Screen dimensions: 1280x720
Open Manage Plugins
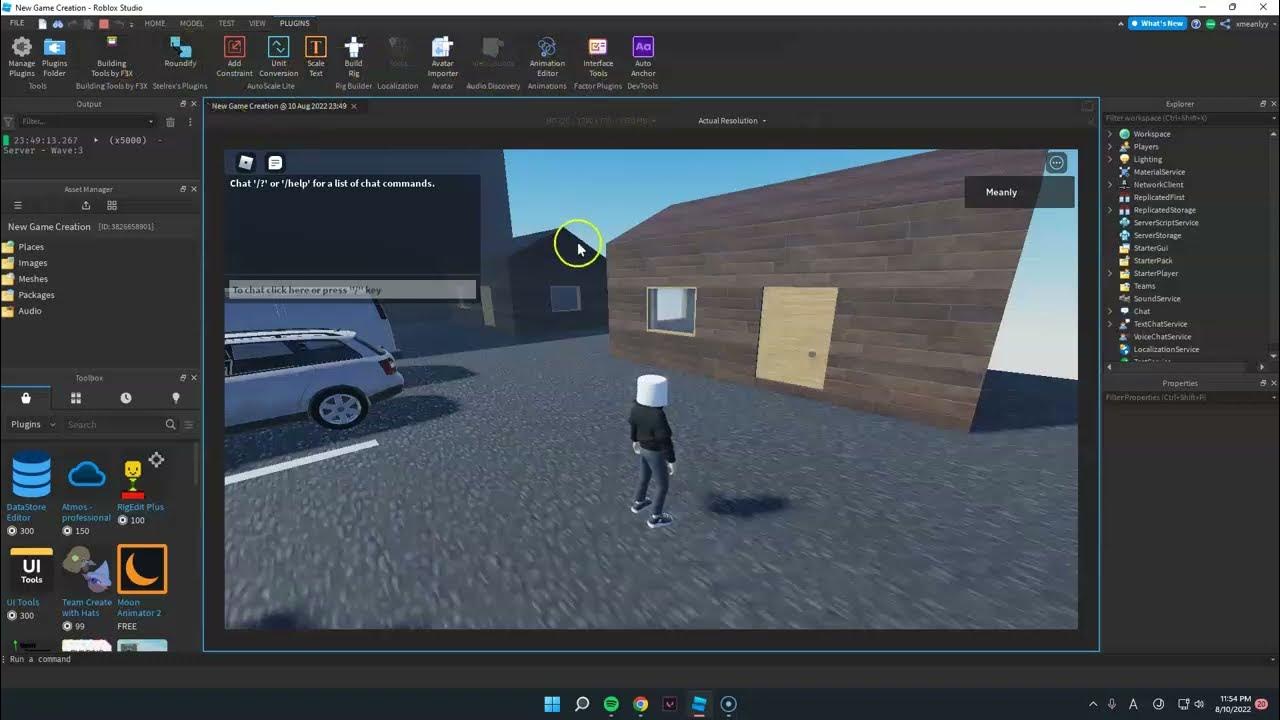point(21,56)
